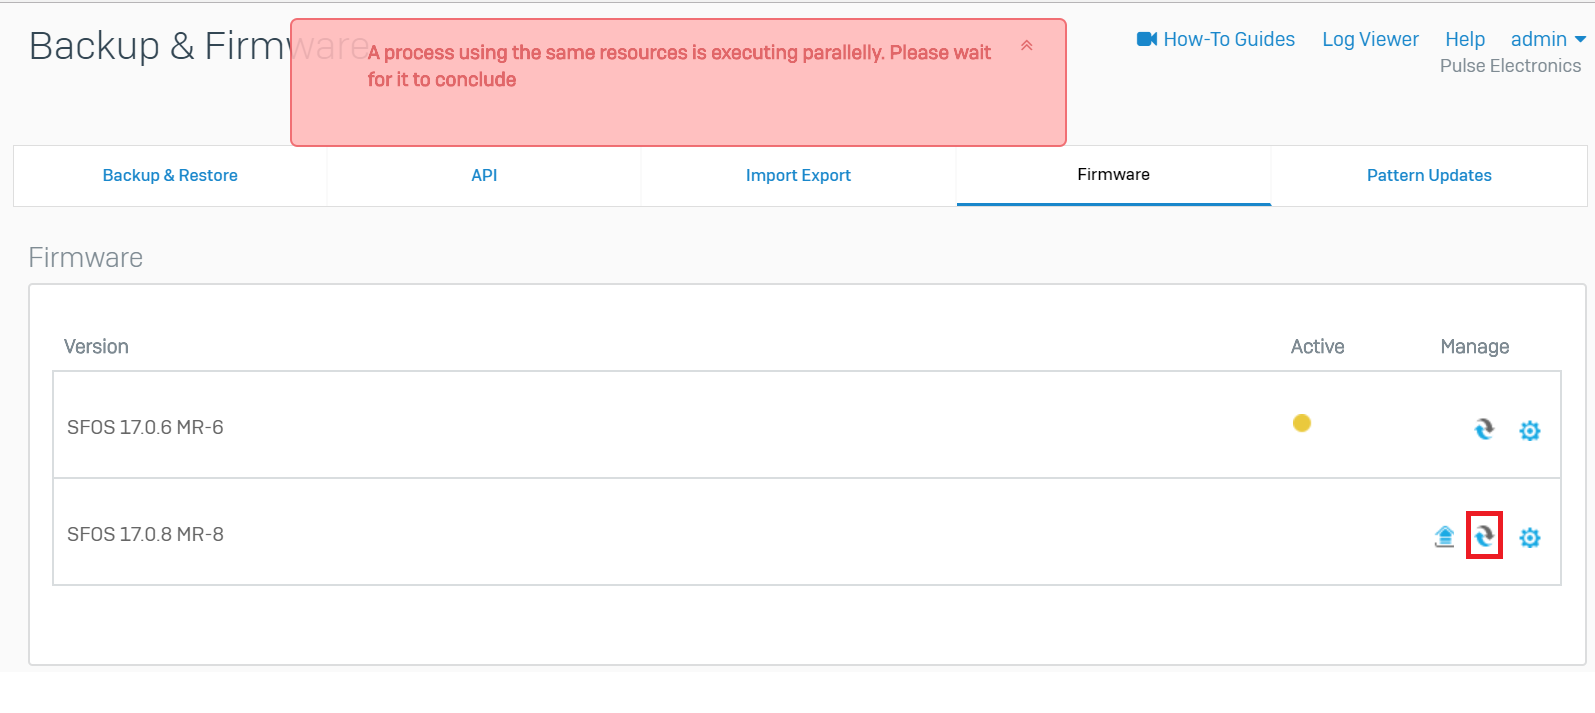Select the SFOS 17.0.6 MR-6 version entry
Image resolution: width=1595 pixels, height=713 pixels.
145,427
